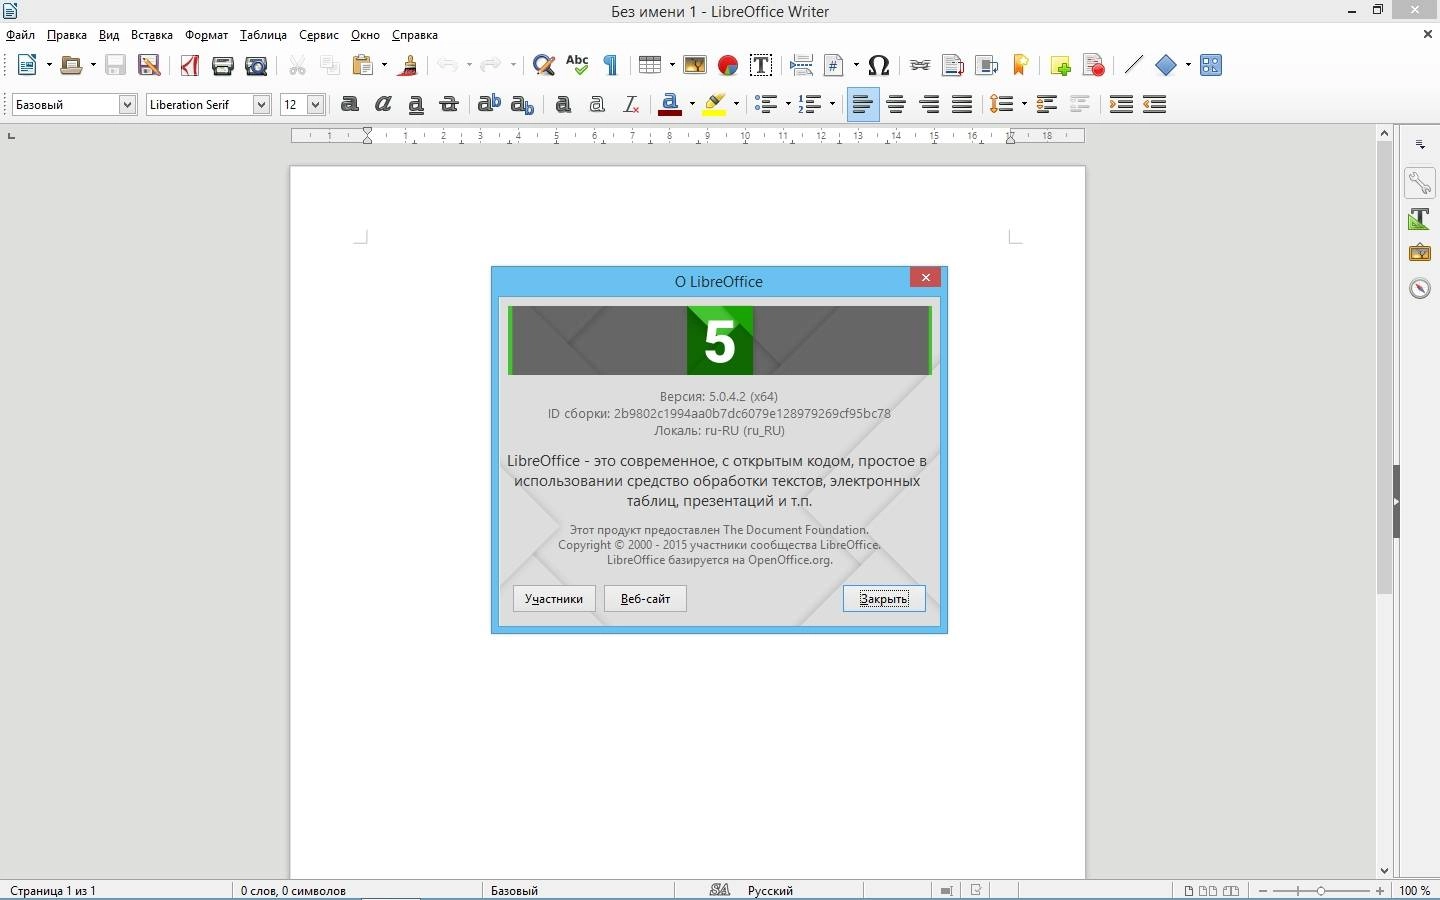Screen dimensions: 1440x900
Task: Open paragraph style dropdown 'Базовый'
Action: click(x=127, y=104)
